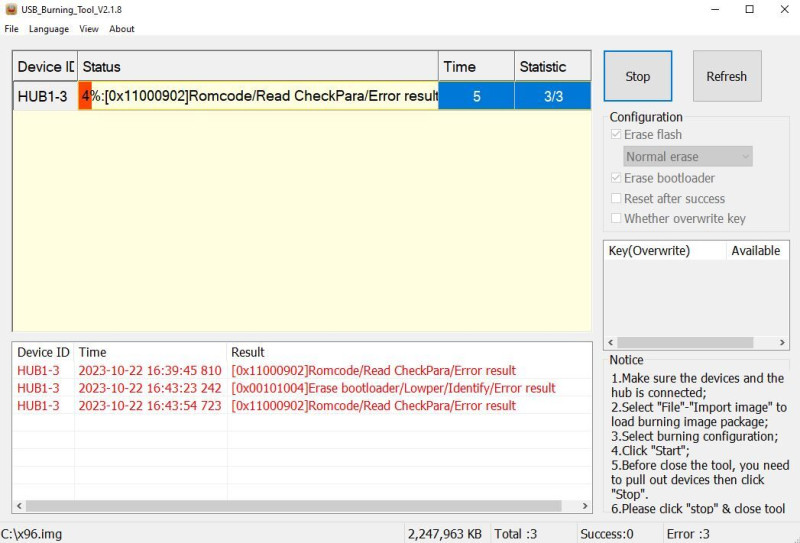Click the Statistic column header

[553, 66]
